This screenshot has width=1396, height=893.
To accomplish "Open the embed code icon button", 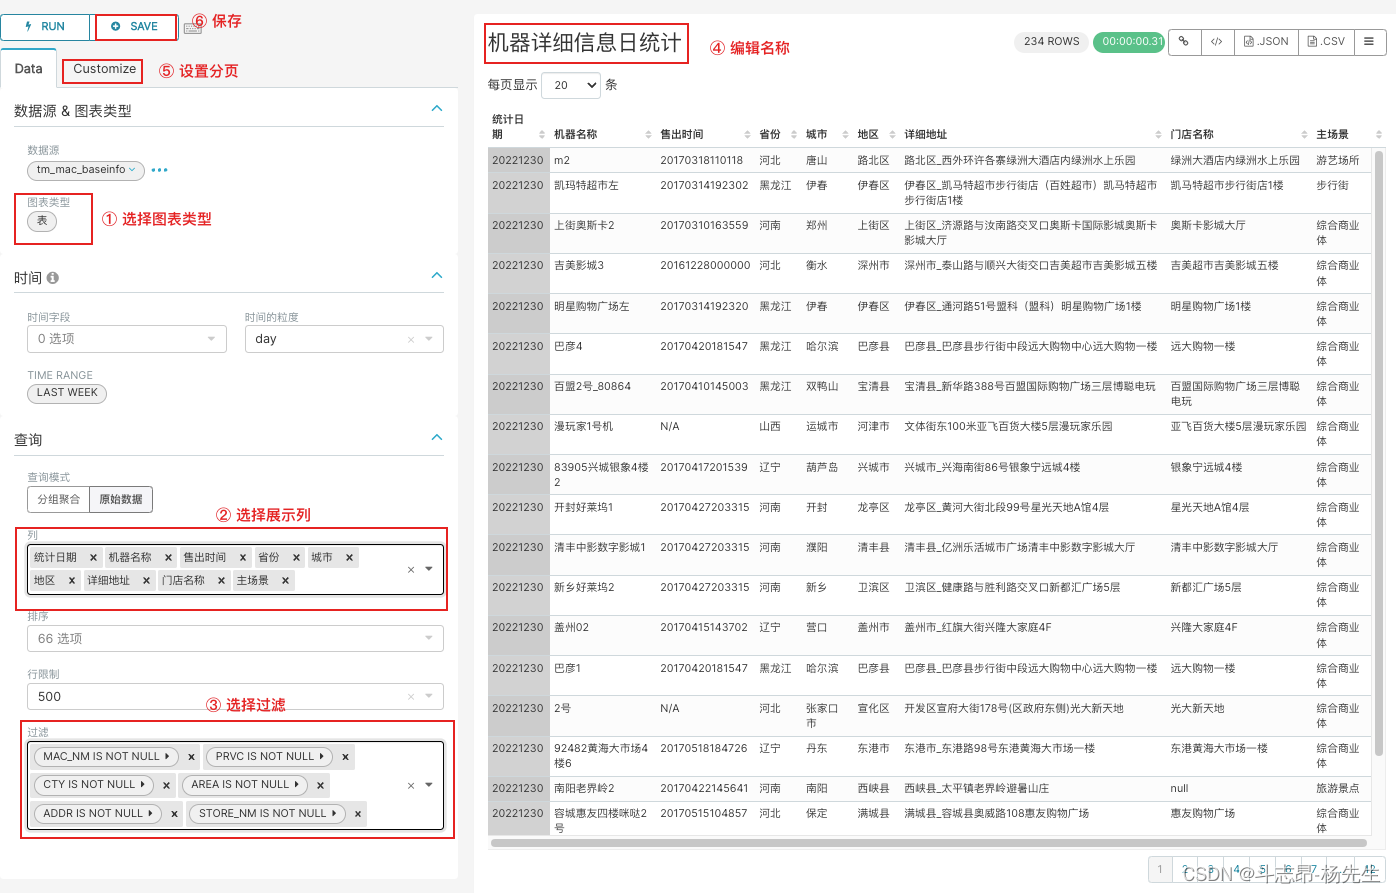I will pos(1216,41).
